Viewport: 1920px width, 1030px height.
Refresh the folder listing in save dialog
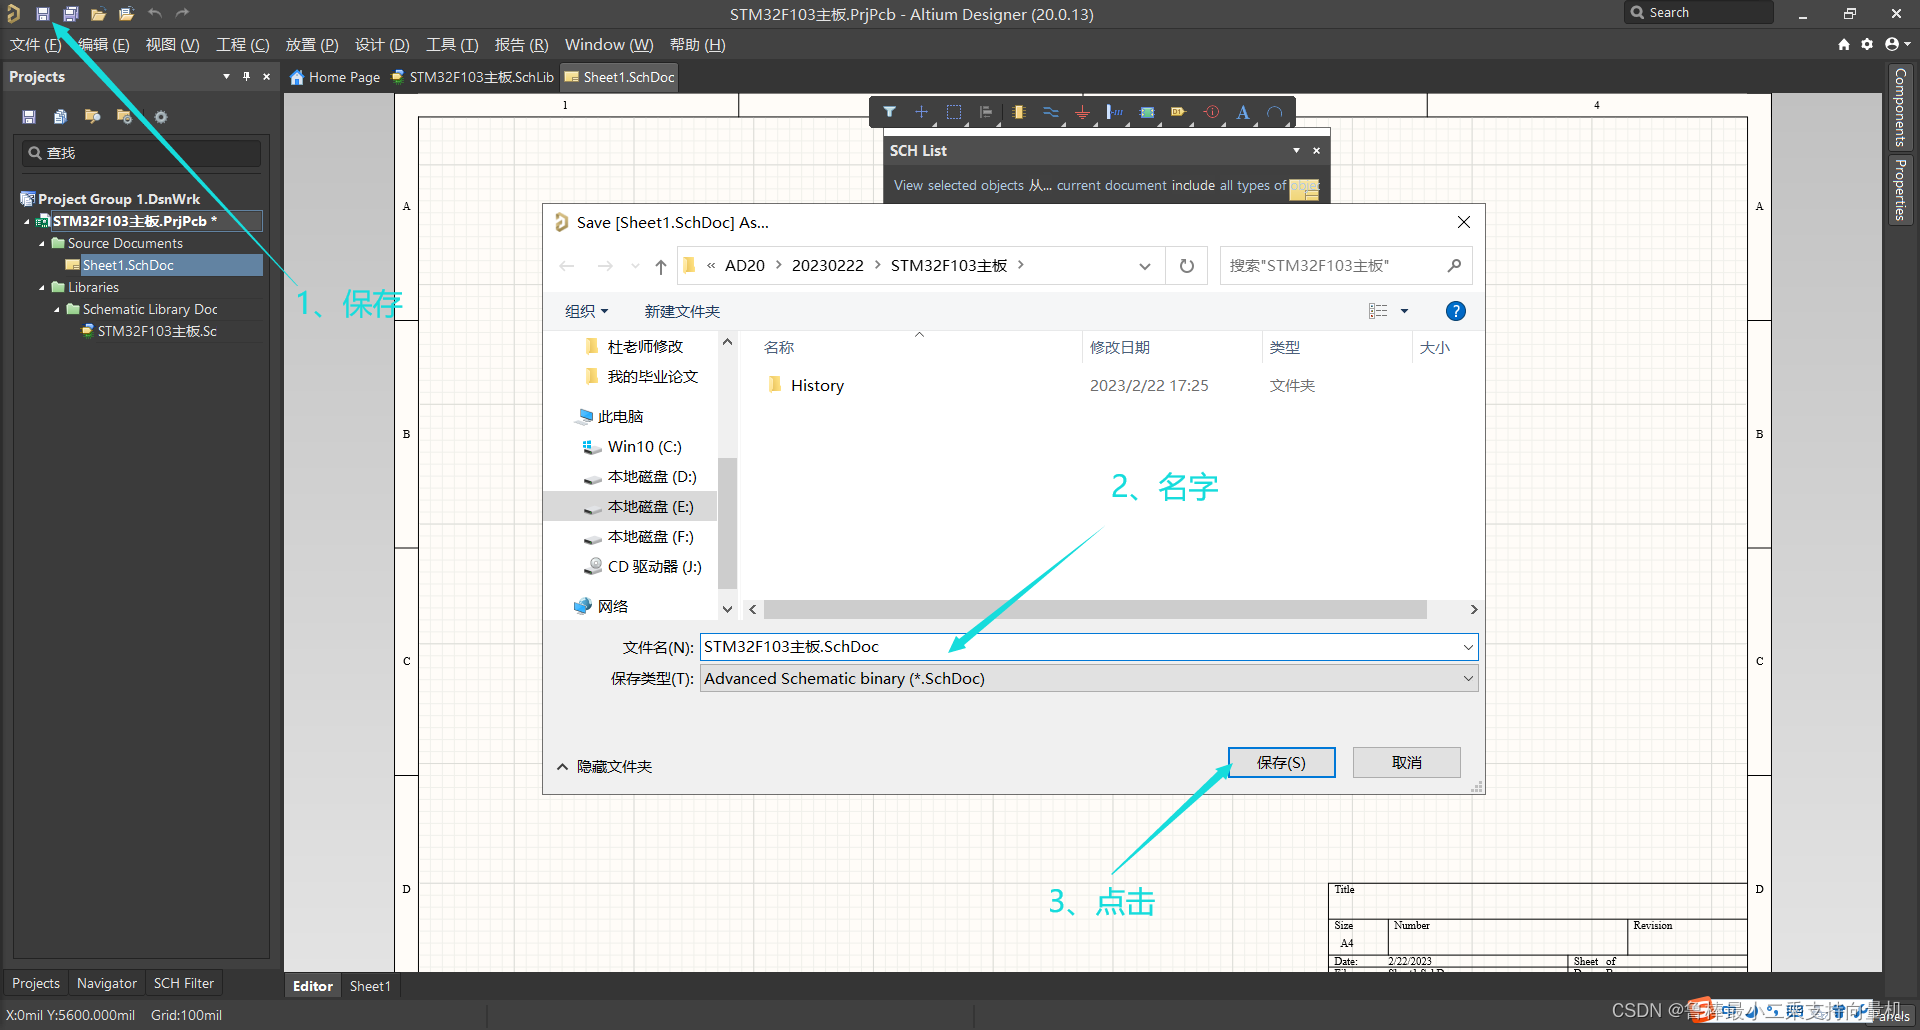(x=1187, y=266)
